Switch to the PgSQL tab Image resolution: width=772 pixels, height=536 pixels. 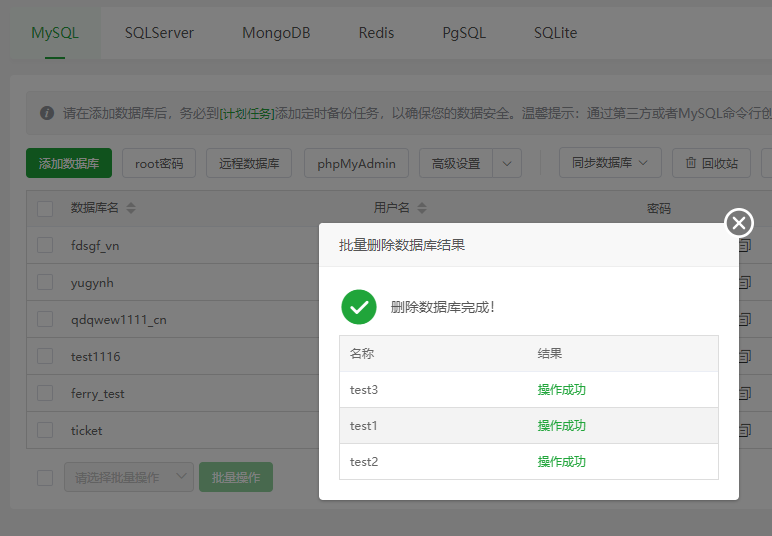coord(464,33)
